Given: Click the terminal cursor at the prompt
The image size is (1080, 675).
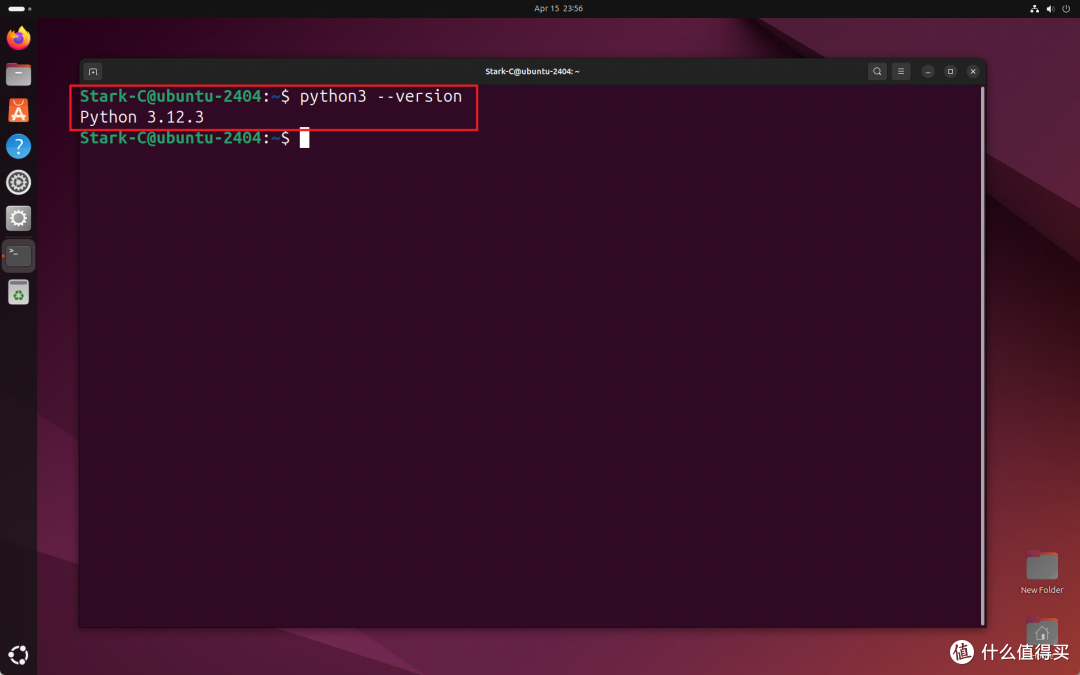Looking at the screenshot, I should tap(304, 138).
